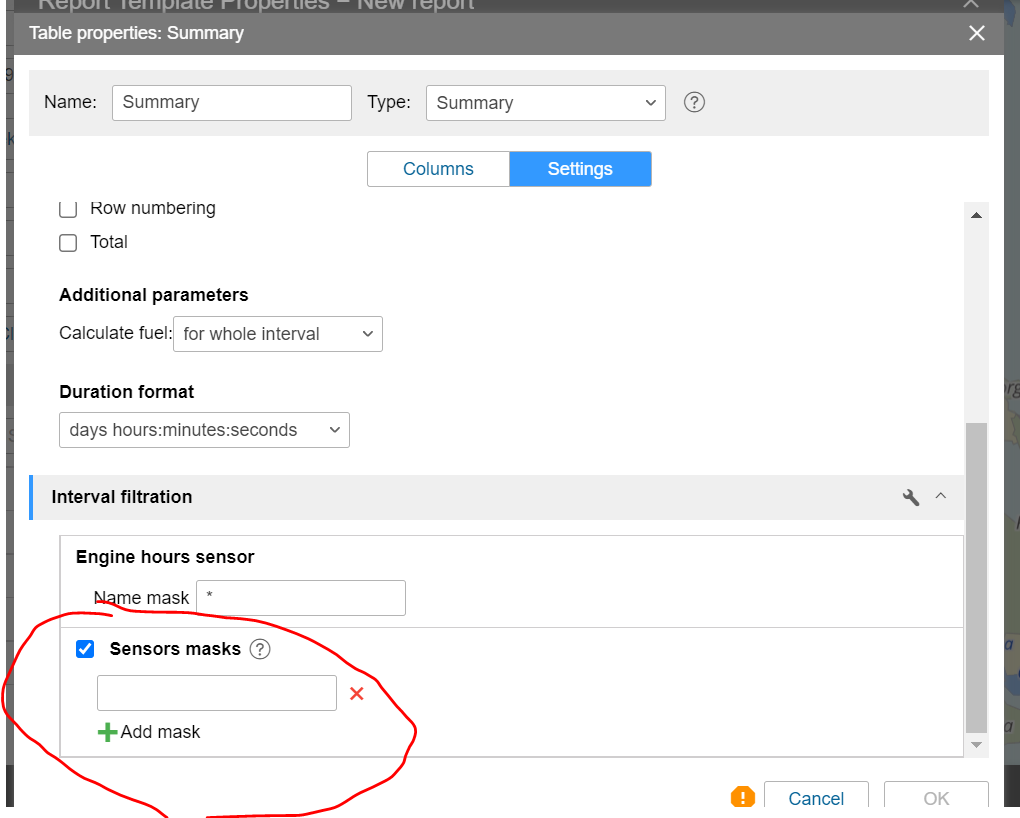Screen dimensions: 1020x818
Task: Click the Cancel button
Action: [x=815, y=798]
